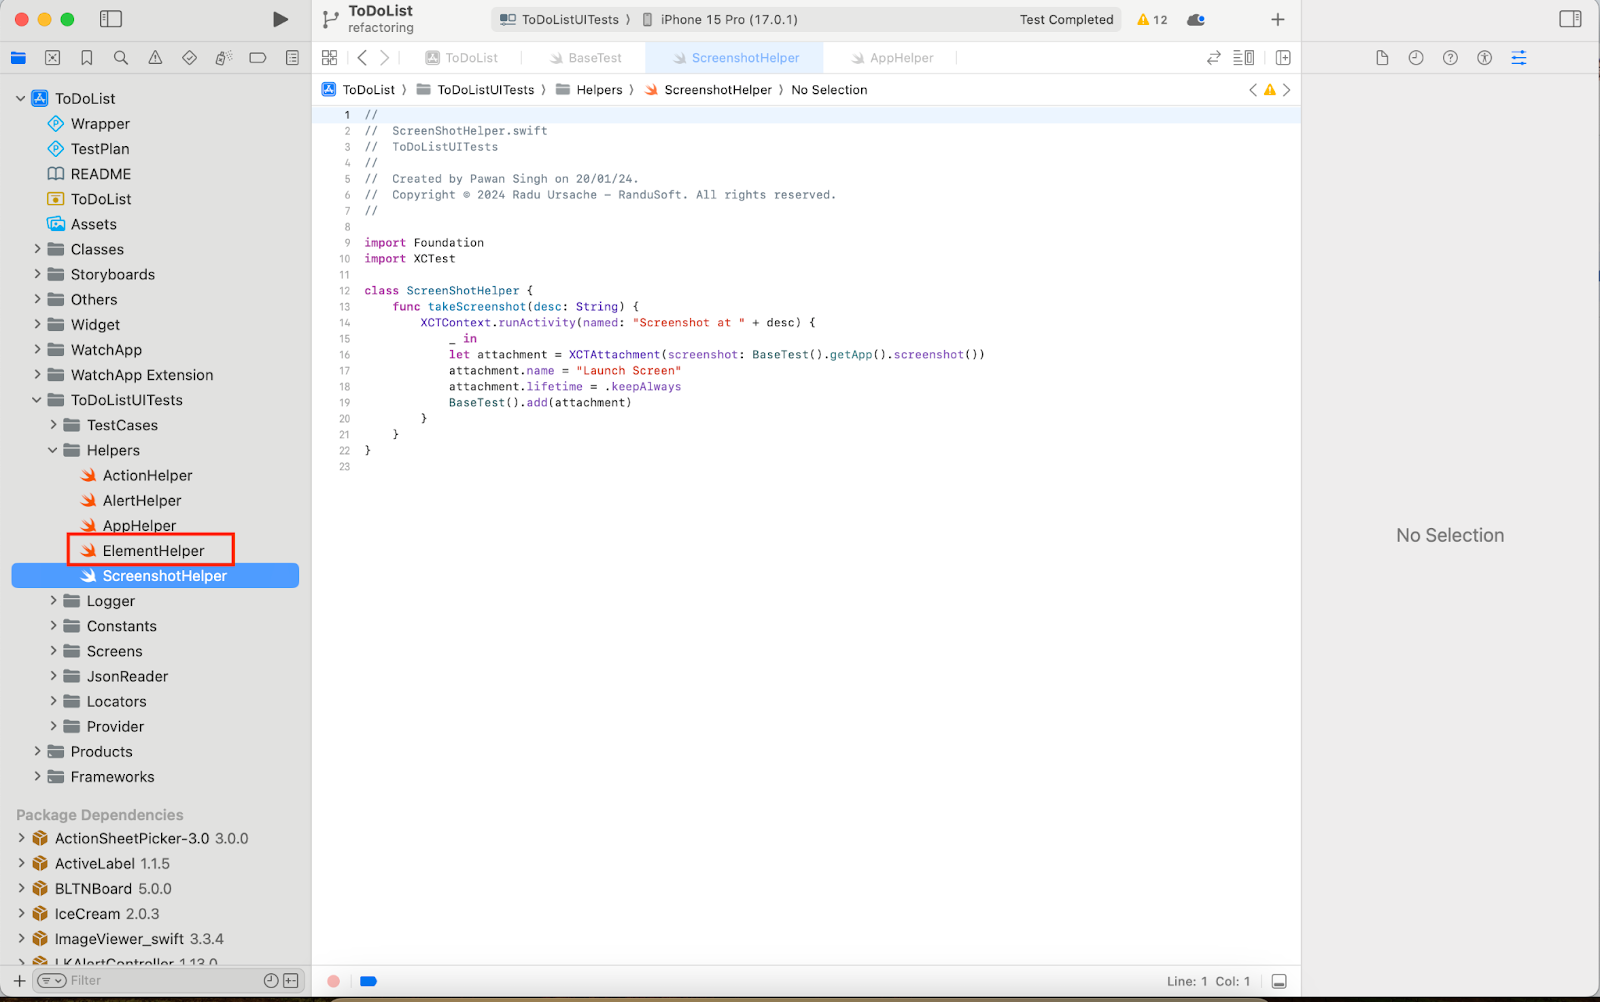Expand the ActionSheetPicker-3.0 package
Viewport: 1600px width, 1002px height.
click(x=21, y=838)
